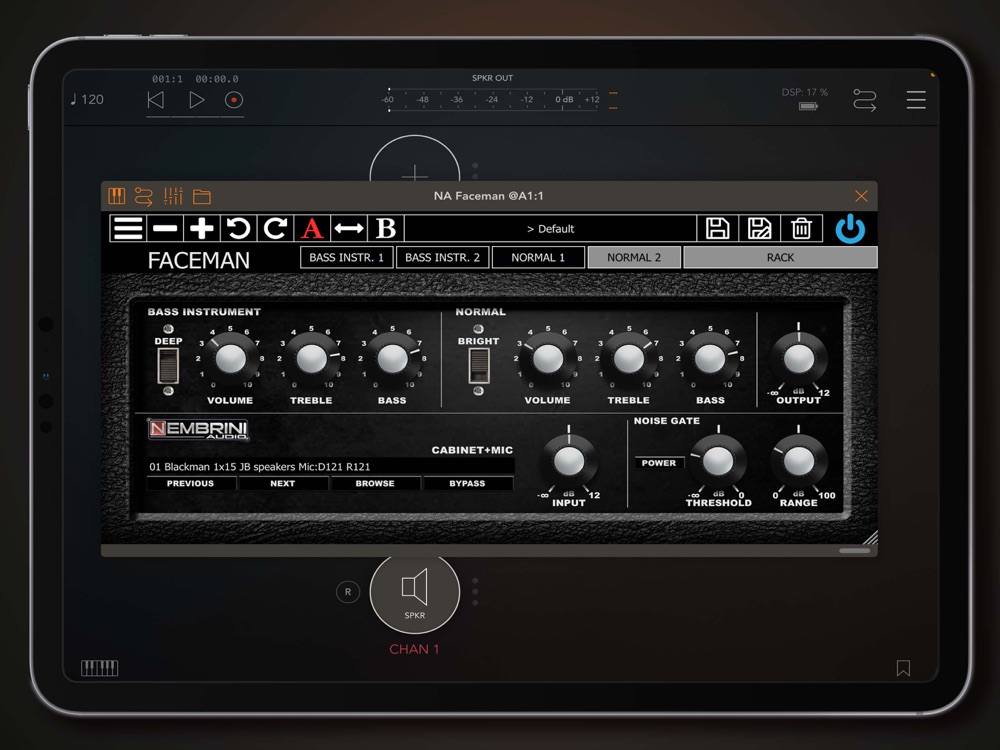
Task: Close the NA Faceman plugin window
Action: point(861,196)
